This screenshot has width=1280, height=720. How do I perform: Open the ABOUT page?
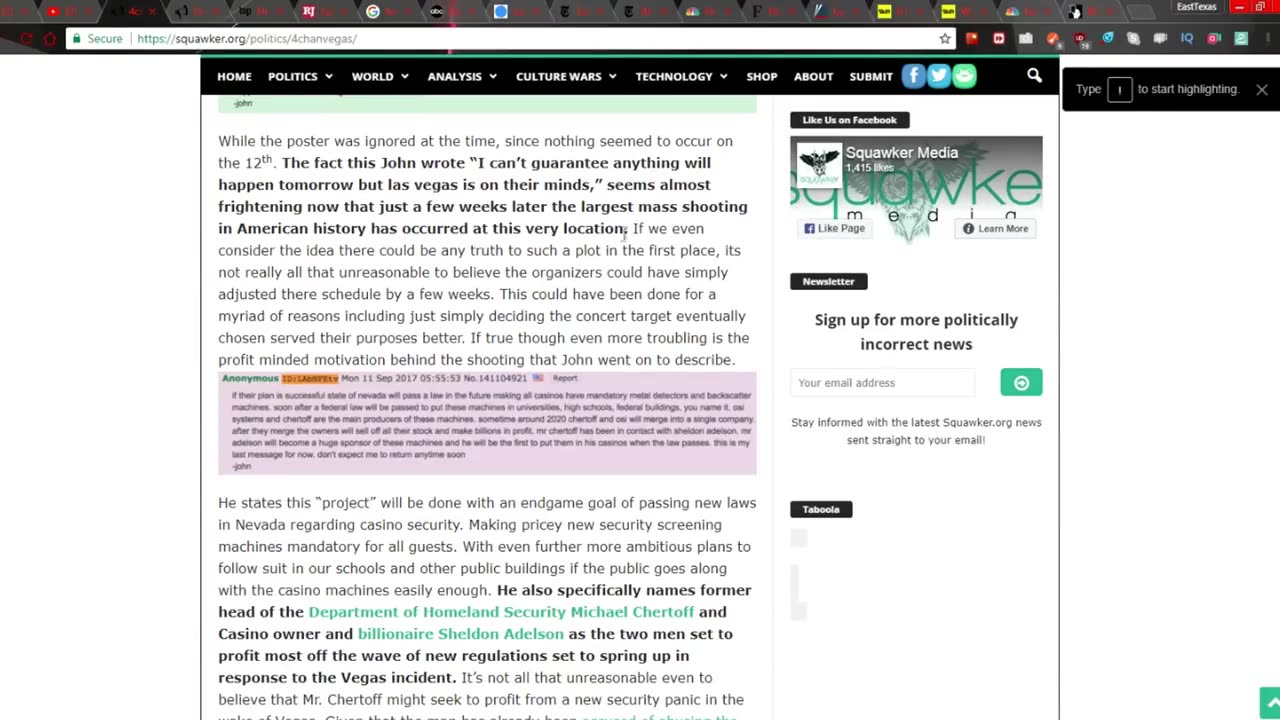813,76
